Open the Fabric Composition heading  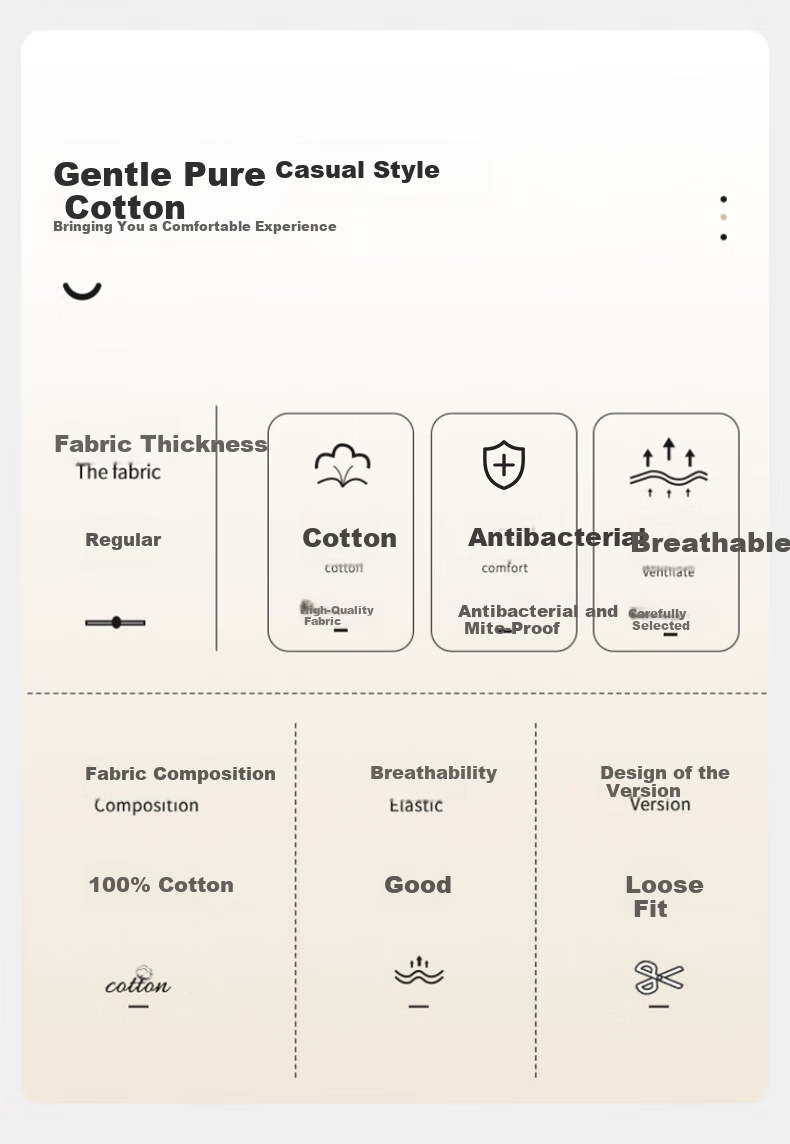[x=180, y=773]
